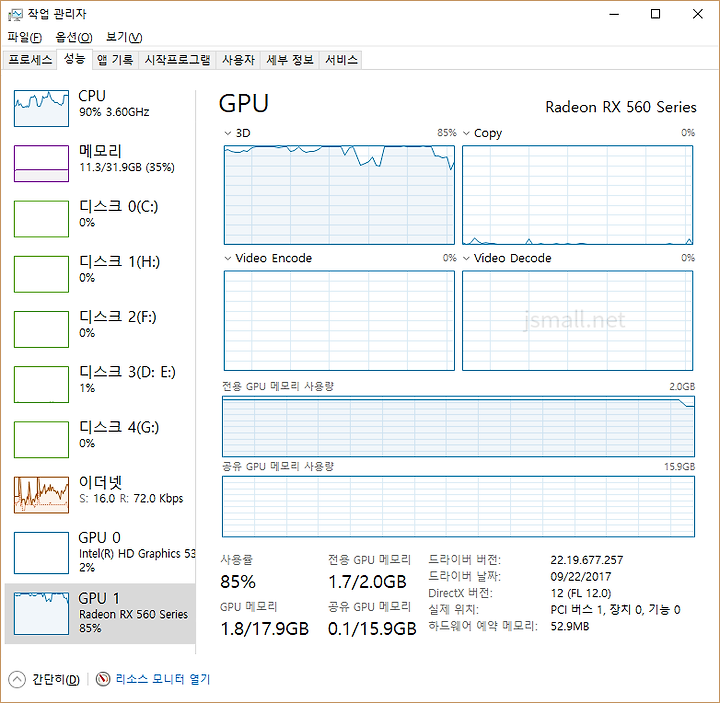Image resolution: width=720 pixels, height=703 pixels.
Task: Click the 90% 3.60GHz CPU value
Action: 114,112
